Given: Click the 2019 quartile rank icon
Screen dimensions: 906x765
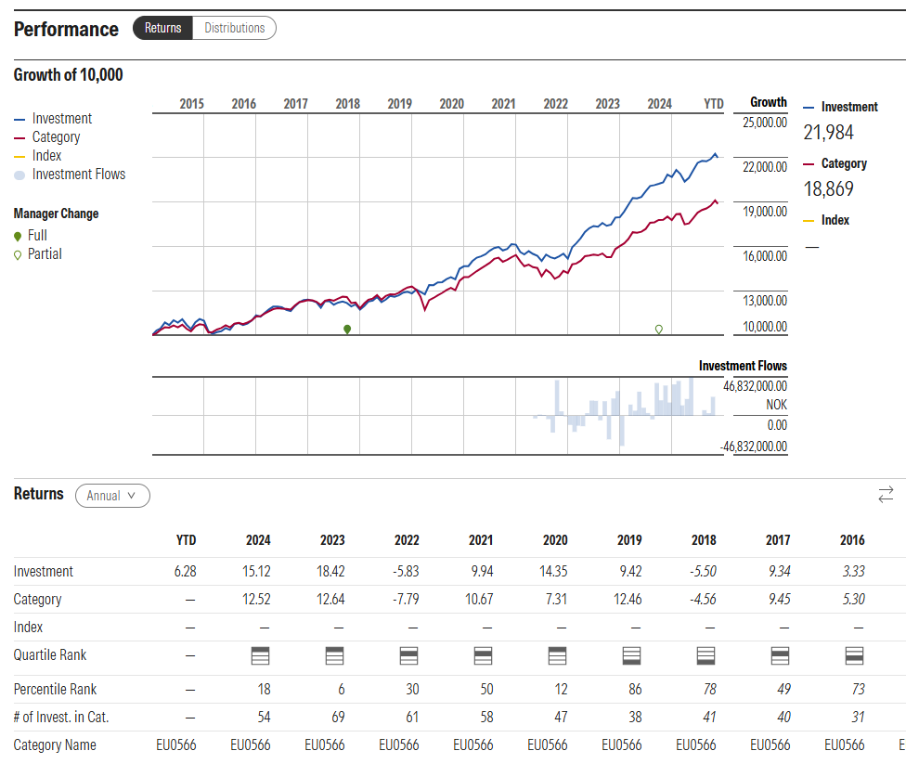Looking at the screenshot, I should [x=630, y=656].
